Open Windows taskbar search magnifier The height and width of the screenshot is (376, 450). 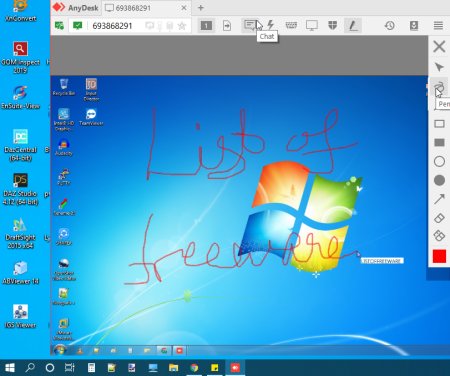pyautogui.click(x=30, y=368)
